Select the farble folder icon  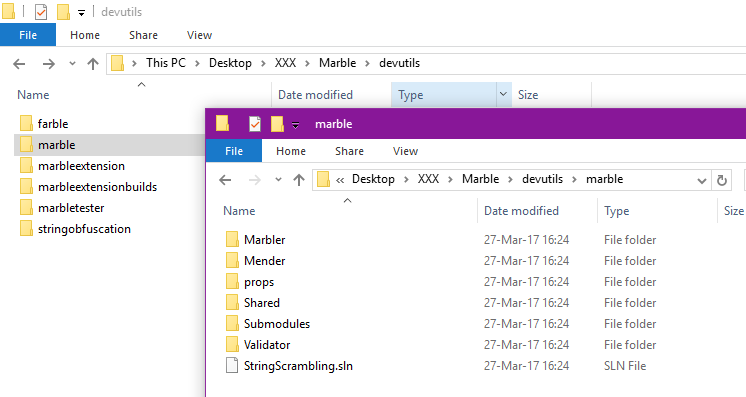click(x=26, y=123)
